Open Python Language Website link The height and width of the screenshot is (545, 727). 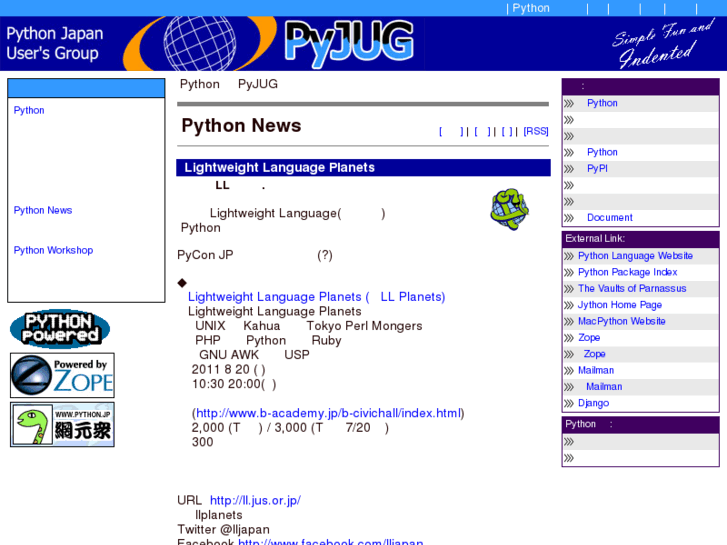[x=635, y=256]
